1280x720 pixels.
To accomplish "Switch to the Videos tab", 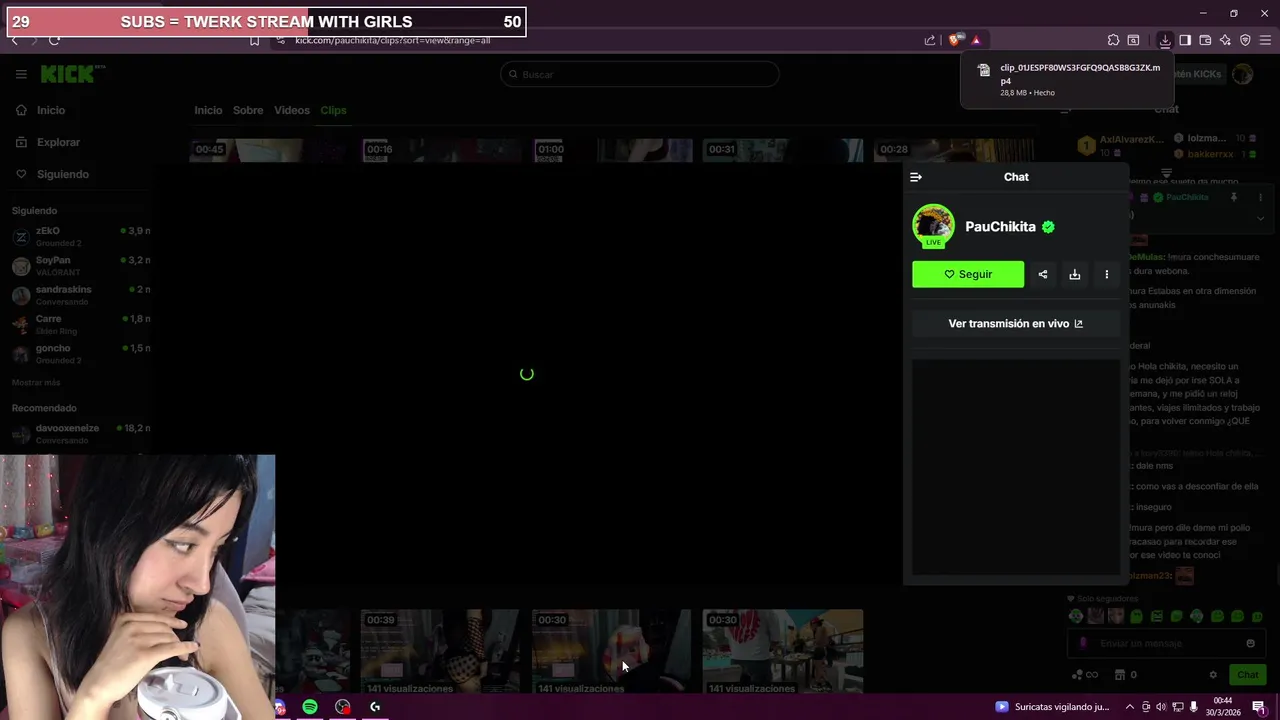I will (x=292, y=110).
